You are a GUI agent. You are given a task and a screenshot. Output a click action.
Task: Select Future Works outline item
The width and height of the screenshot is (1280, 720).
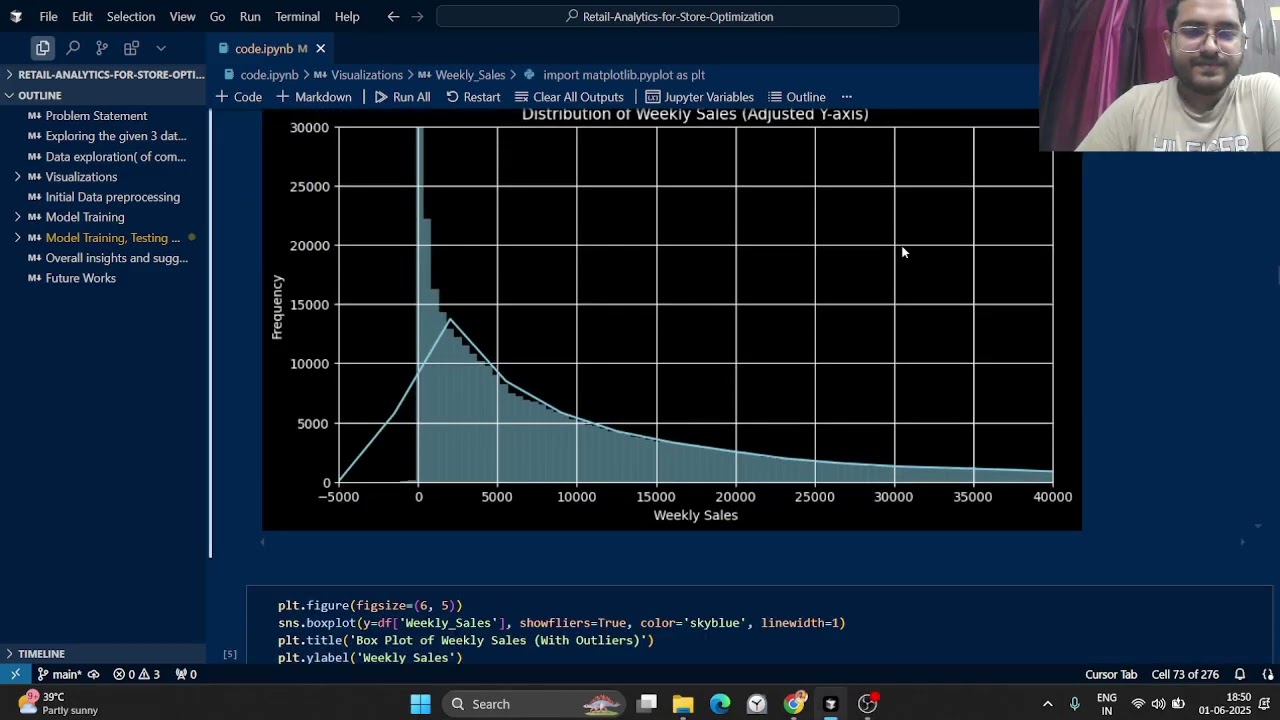click(x=80, y=278)
